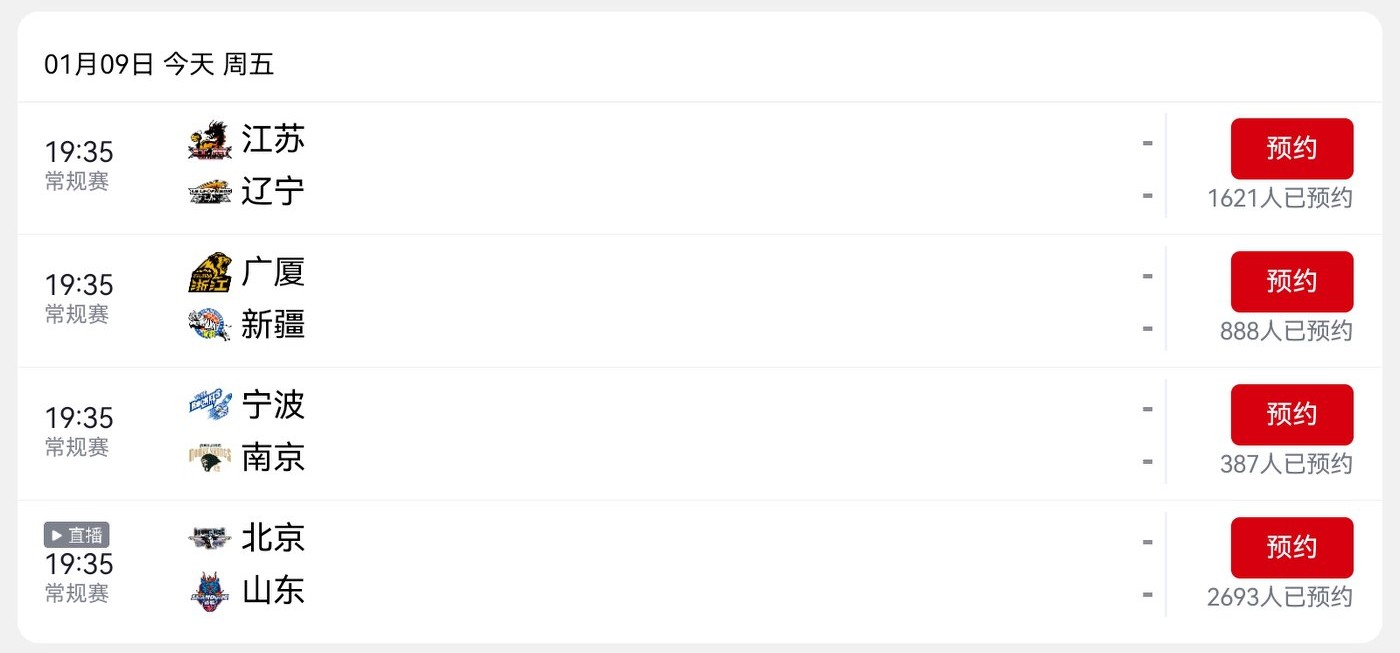Open the 山东 team name link
The height and width of the screenshot is (653, 1400).
(273, 590)
